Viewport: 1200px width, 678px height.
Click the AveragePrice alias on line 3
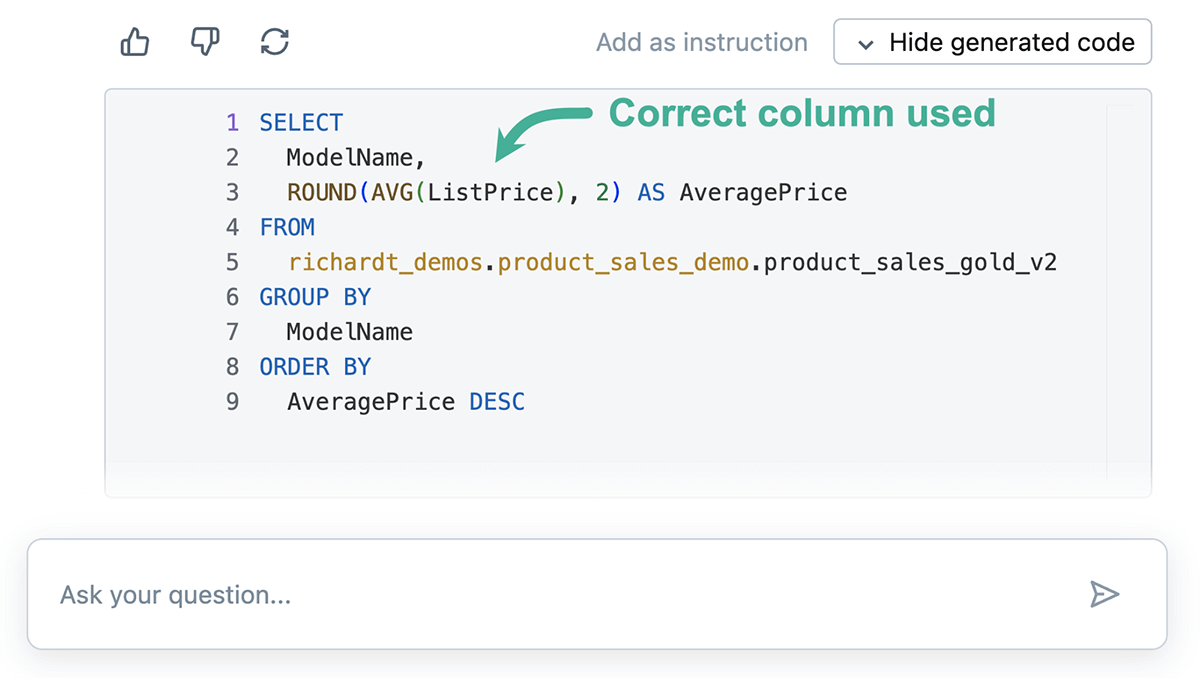763,192
